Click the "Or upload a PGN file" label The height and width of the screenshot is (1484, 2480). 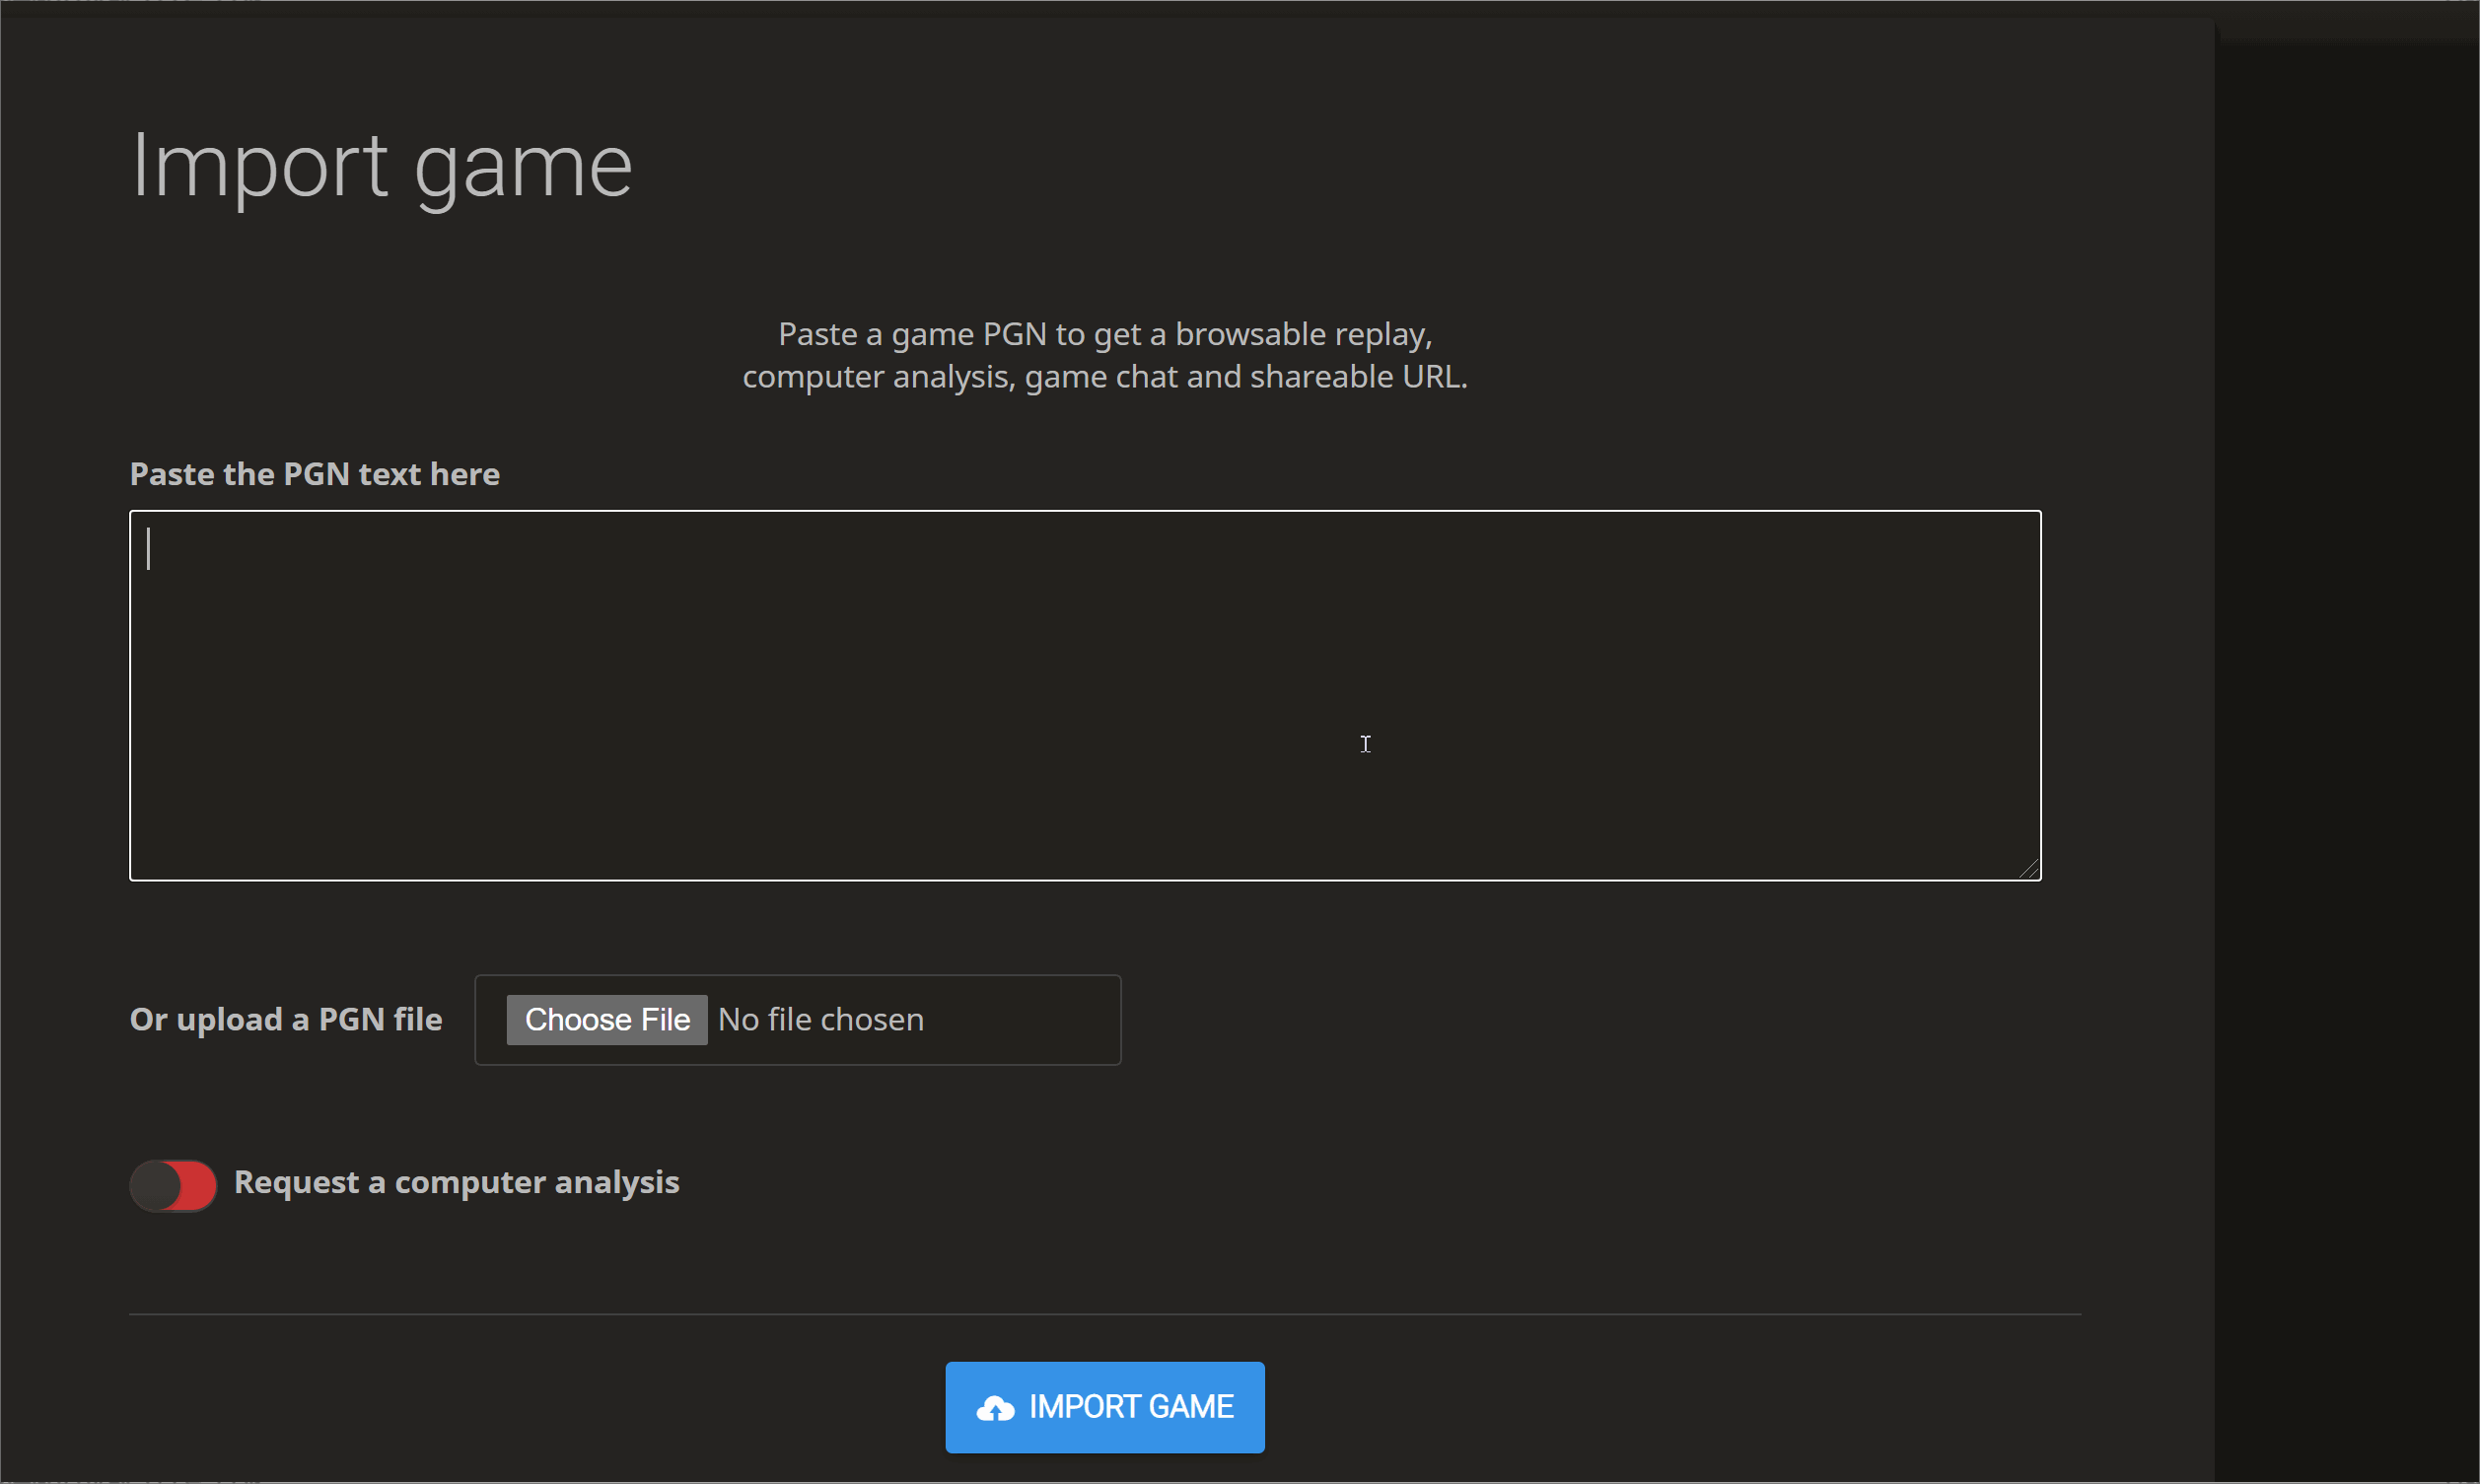point(286,1019)
